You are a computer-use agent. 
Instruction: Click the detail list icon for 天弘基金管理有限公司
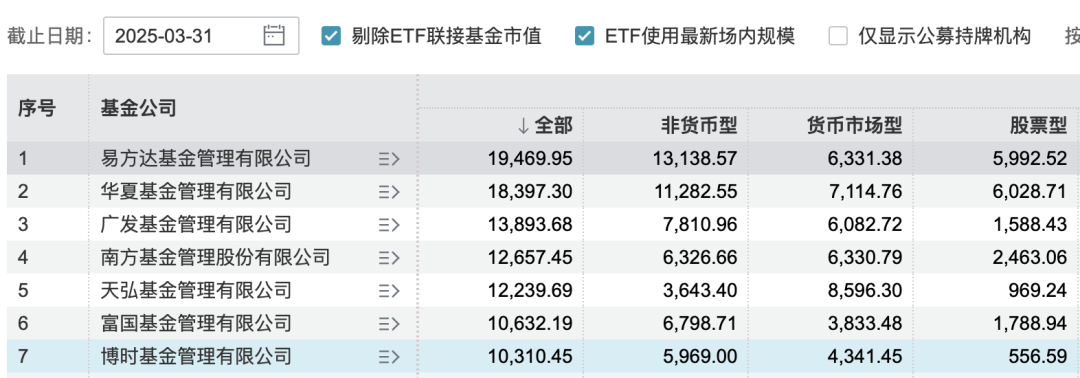pyautogui.click(x=389, y=291)
